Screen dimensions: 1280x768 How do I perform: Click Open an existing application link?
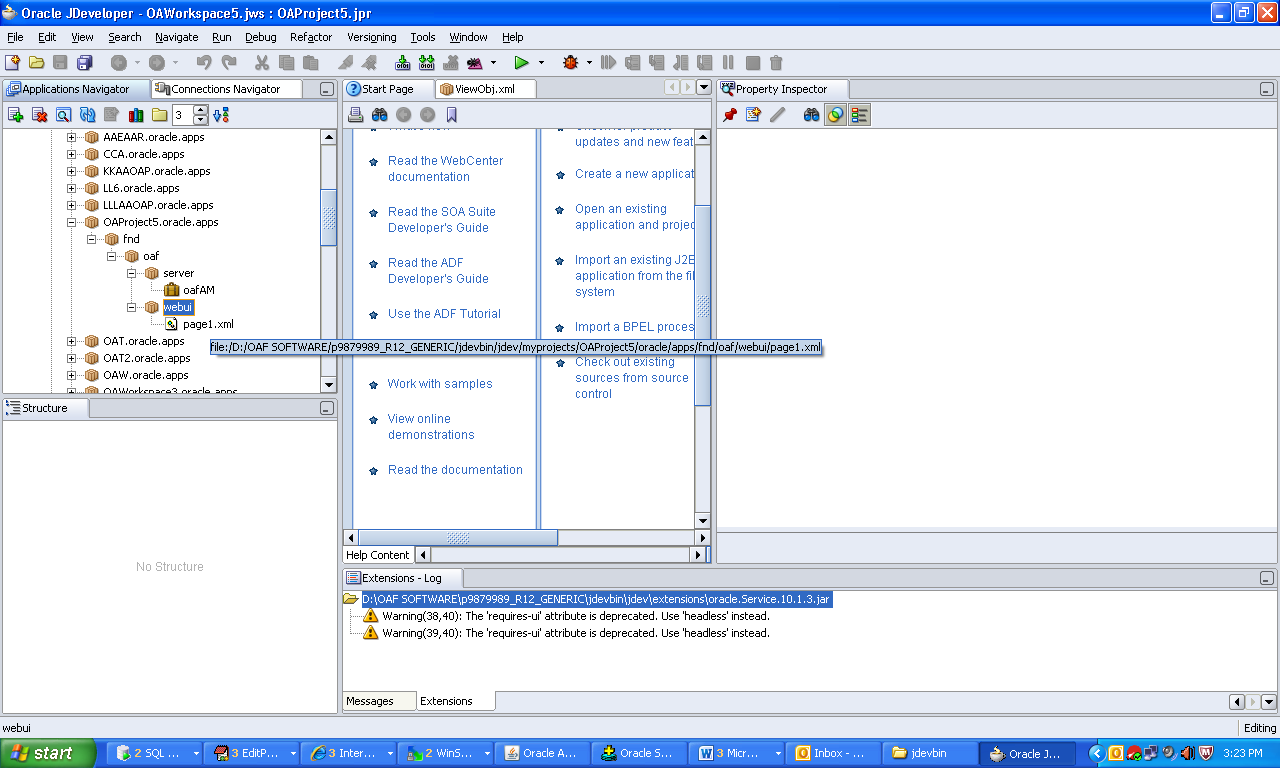coord(635,216)
